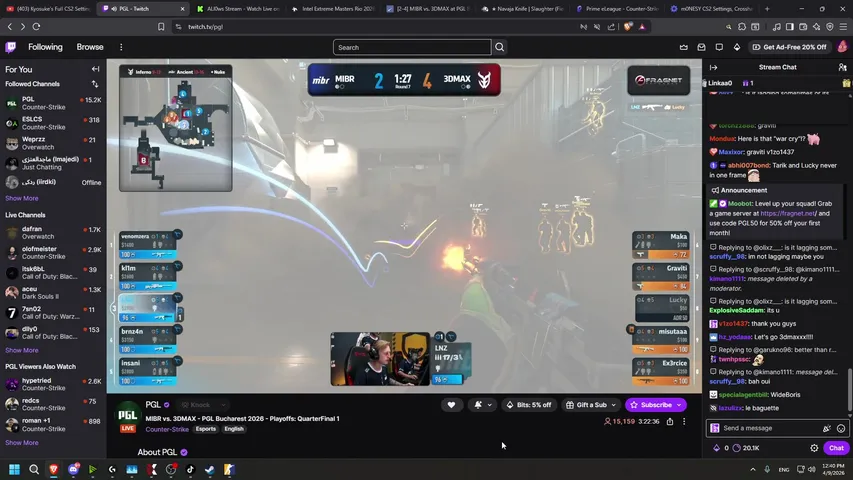Select the Esports tag
Screen dimensions: 853x480
click(206, 429)
